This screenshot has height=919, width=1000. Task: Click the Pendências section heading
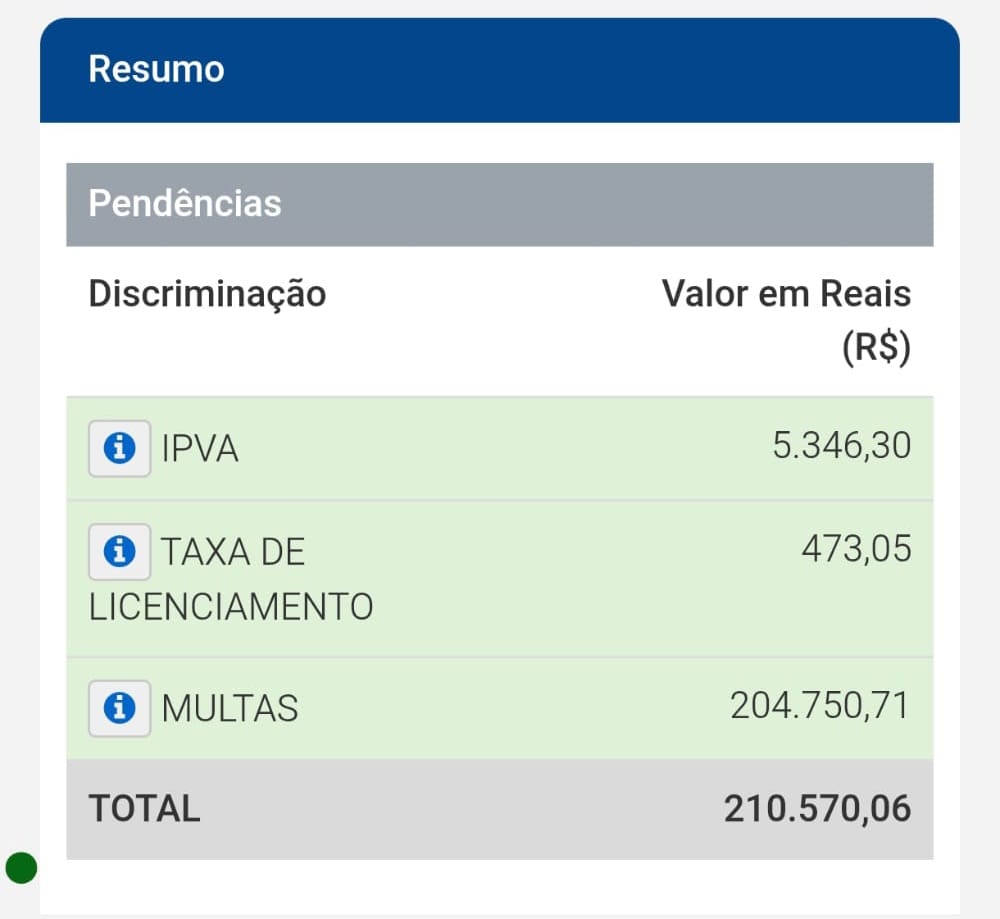coord(185,203)
